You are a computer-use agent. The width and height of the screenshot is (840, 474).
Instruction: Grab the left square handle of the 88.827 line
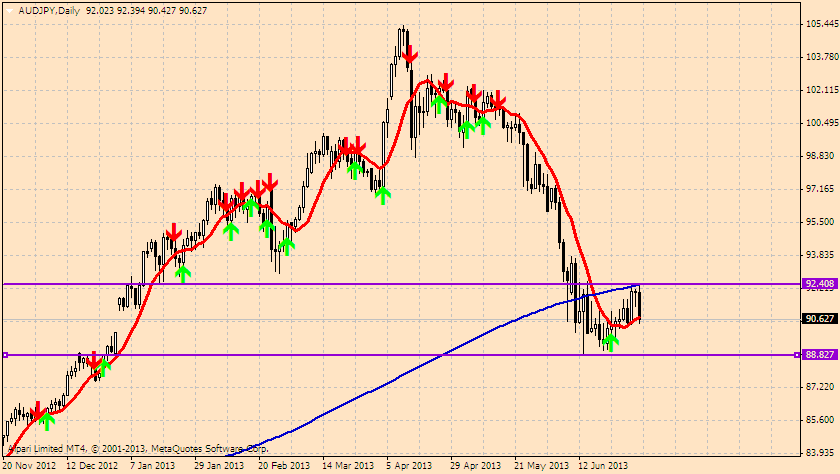tap(5, 355)
